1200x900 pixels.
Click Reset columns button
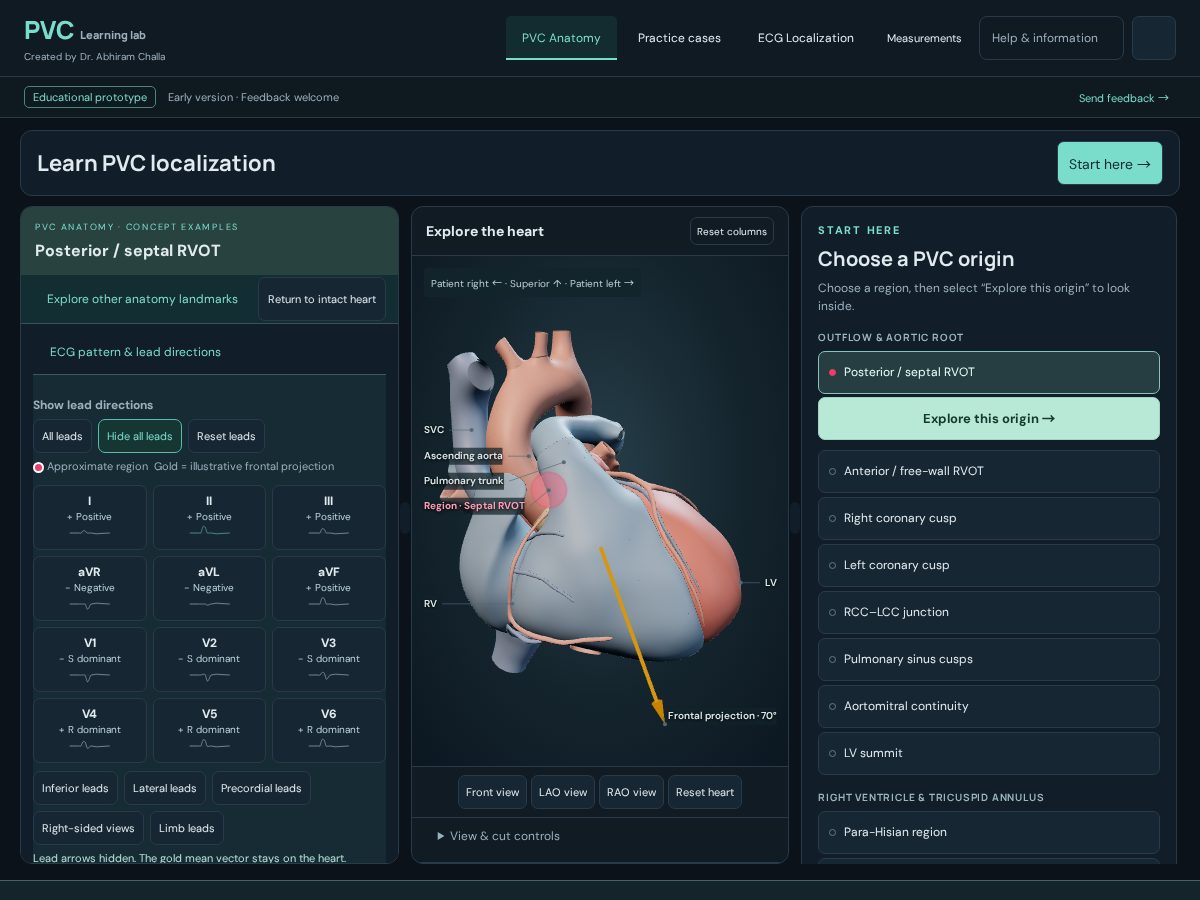[732, 231]
